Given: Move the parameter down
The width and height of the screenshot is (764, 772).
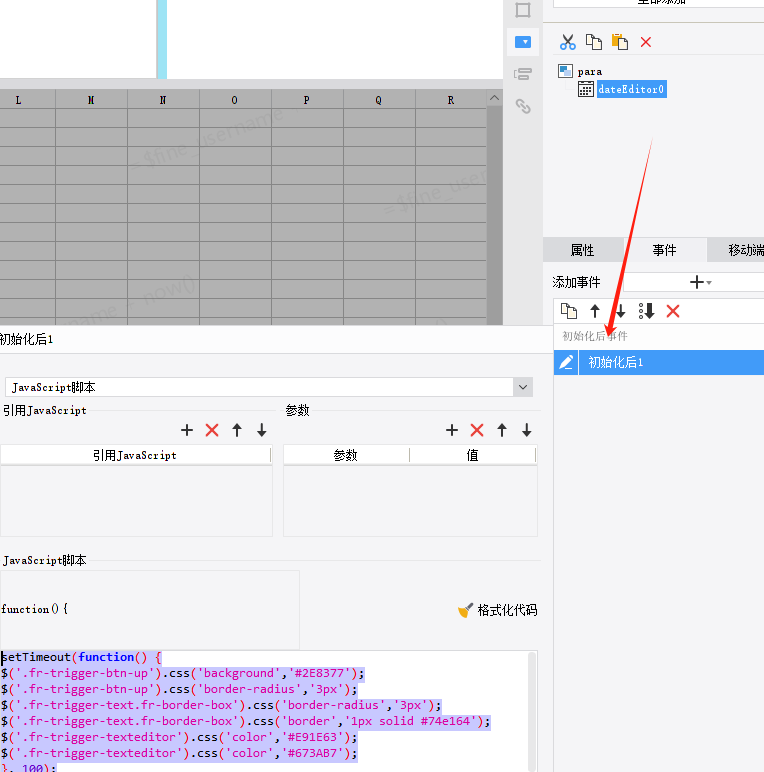Looking at the screenshot, I should [527, 430].
